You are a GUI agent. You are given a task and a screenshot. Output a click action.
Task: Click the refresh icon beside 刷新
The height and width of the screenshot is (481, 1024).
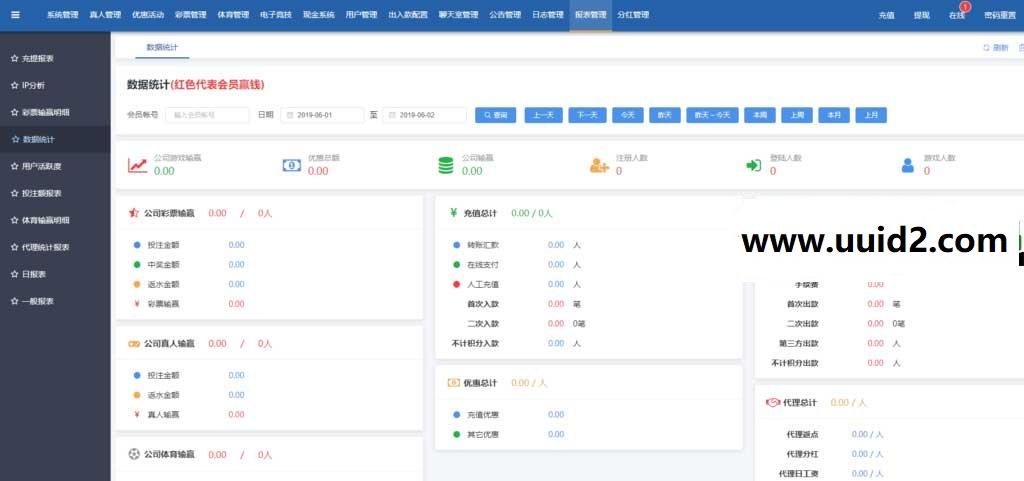(986, 48)
